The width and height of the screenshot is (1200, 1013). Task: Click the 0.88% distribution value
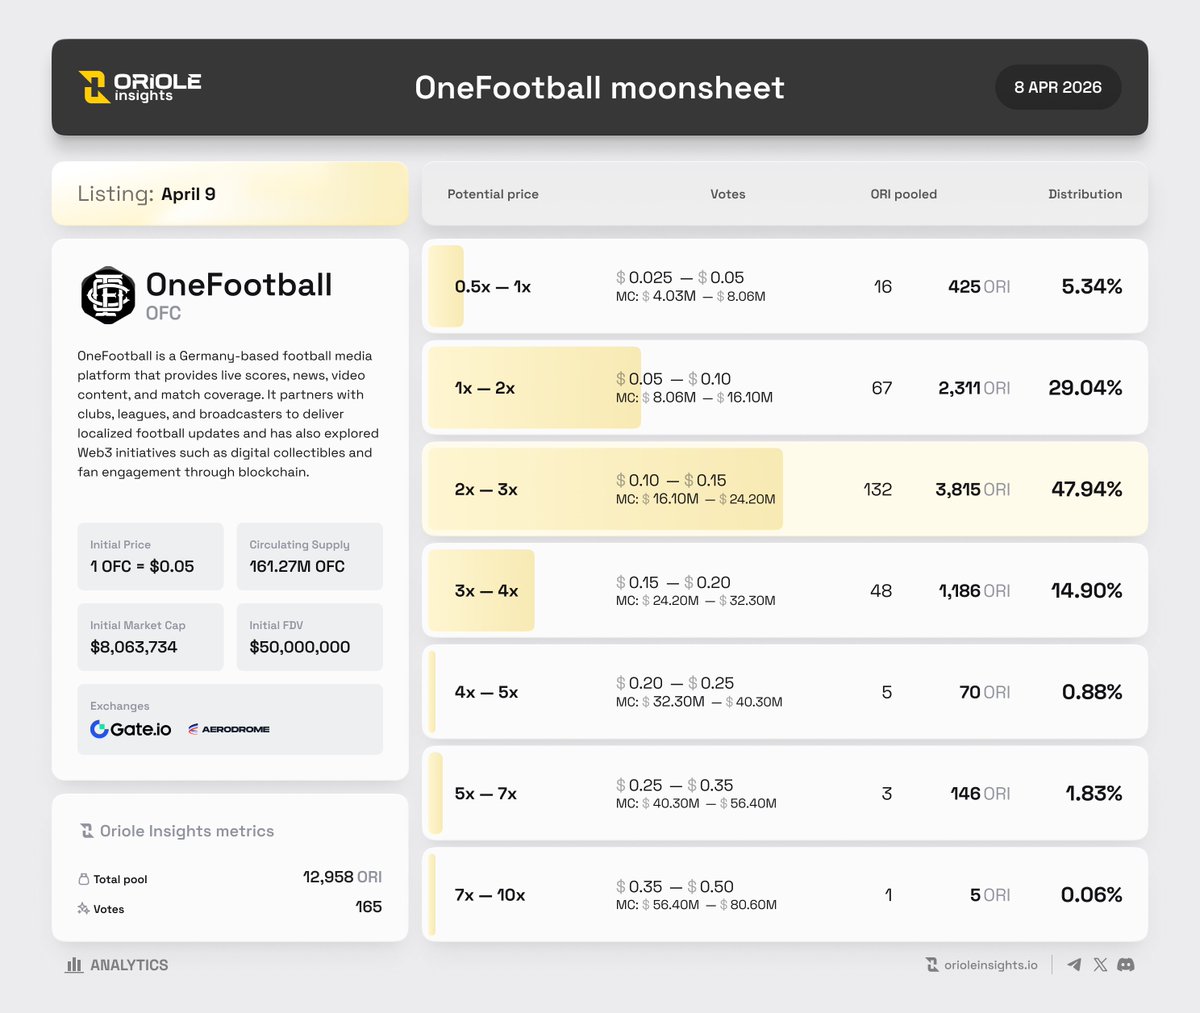pos(1092,692)
